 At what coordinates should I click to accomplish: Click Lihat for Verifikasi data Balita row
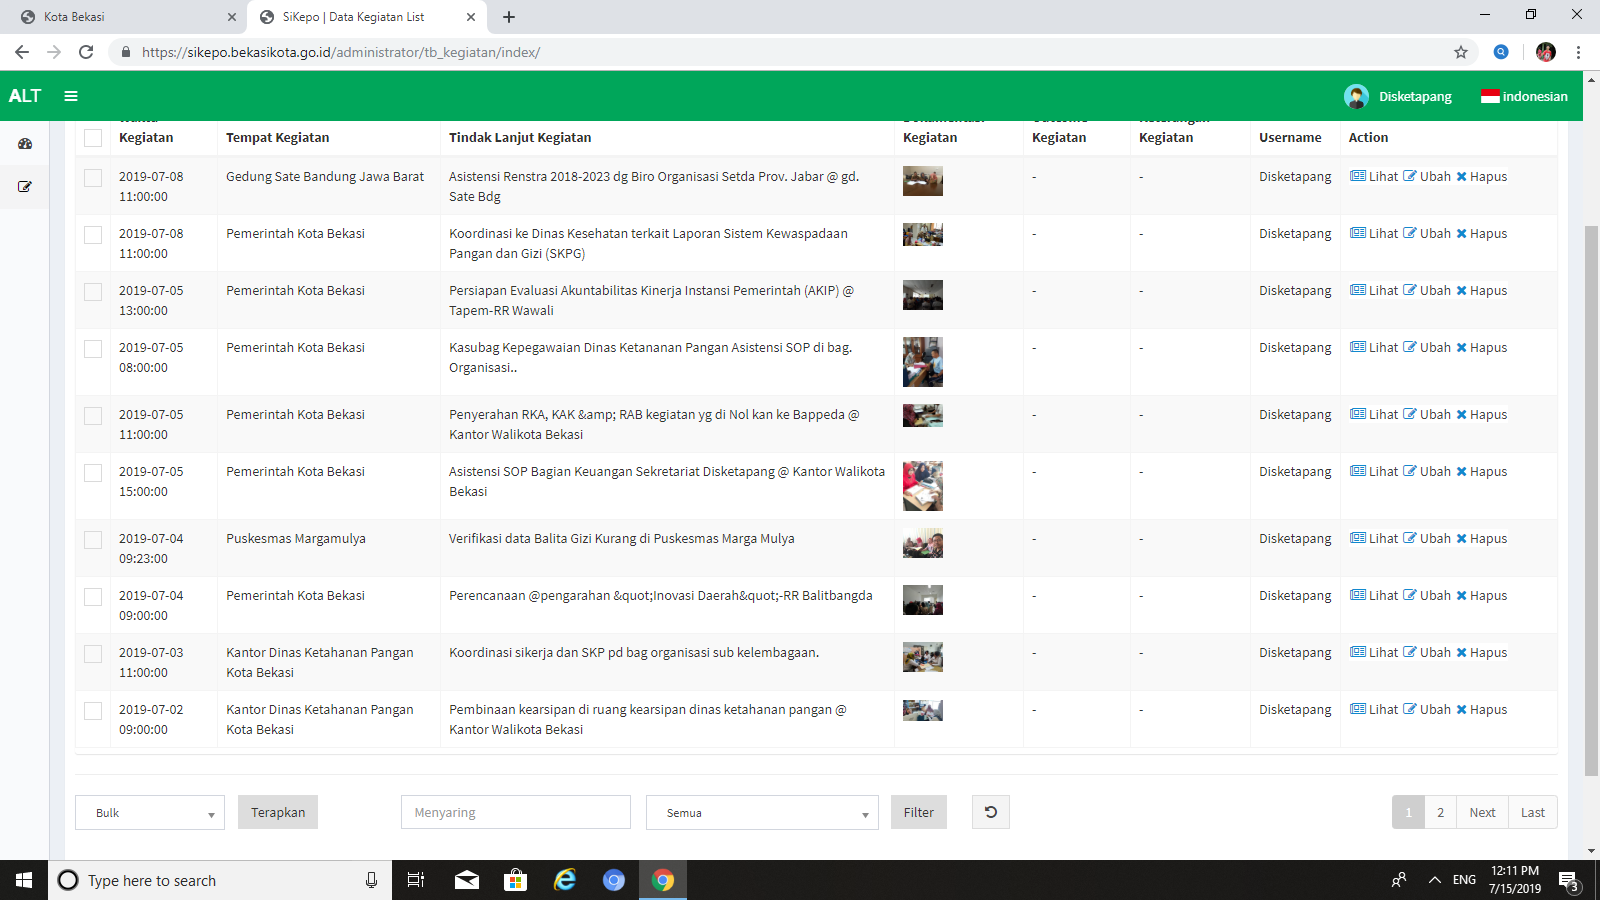(1374, 538)
